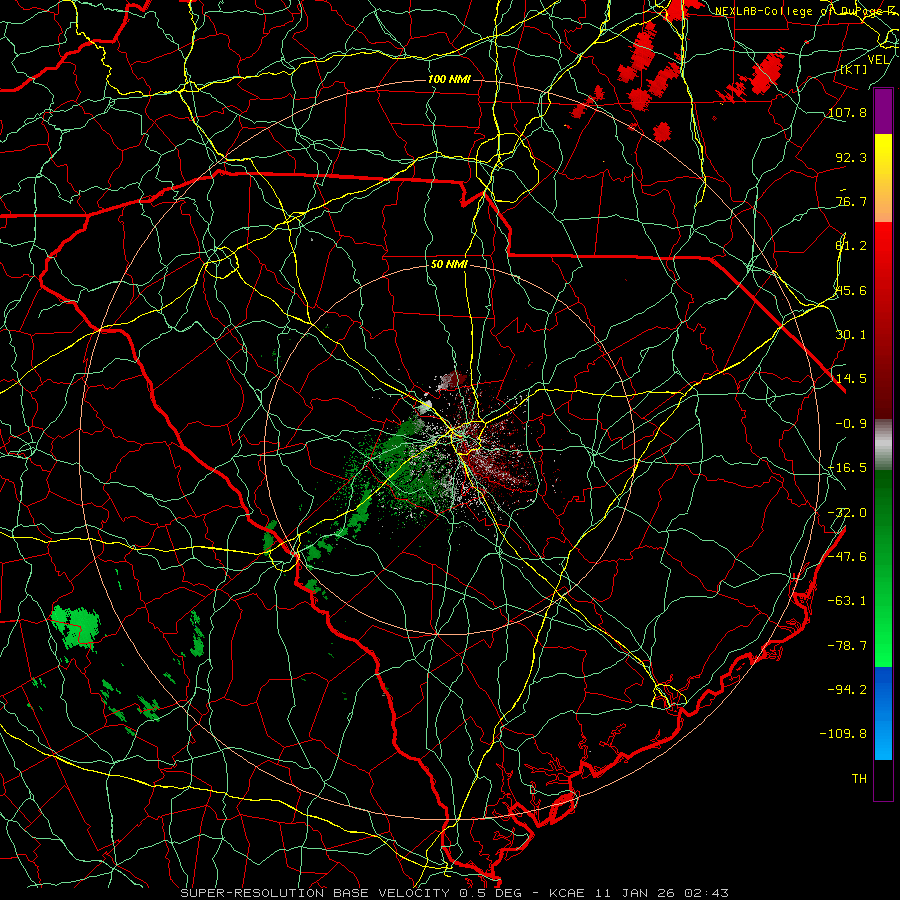Screen dimensions: 900x900
Task: Click the blue segment of the color bar
Action: [x=883, y=713]
